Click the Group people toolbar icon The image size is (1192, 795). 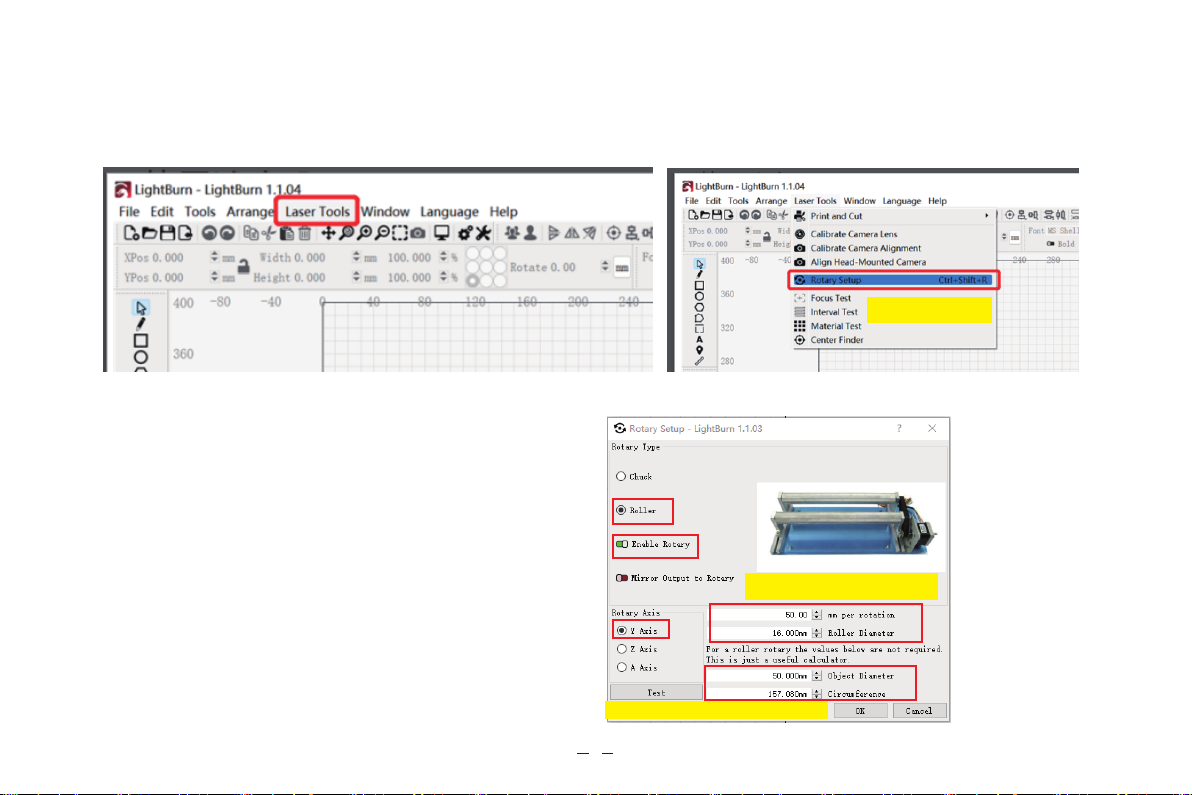512,233
